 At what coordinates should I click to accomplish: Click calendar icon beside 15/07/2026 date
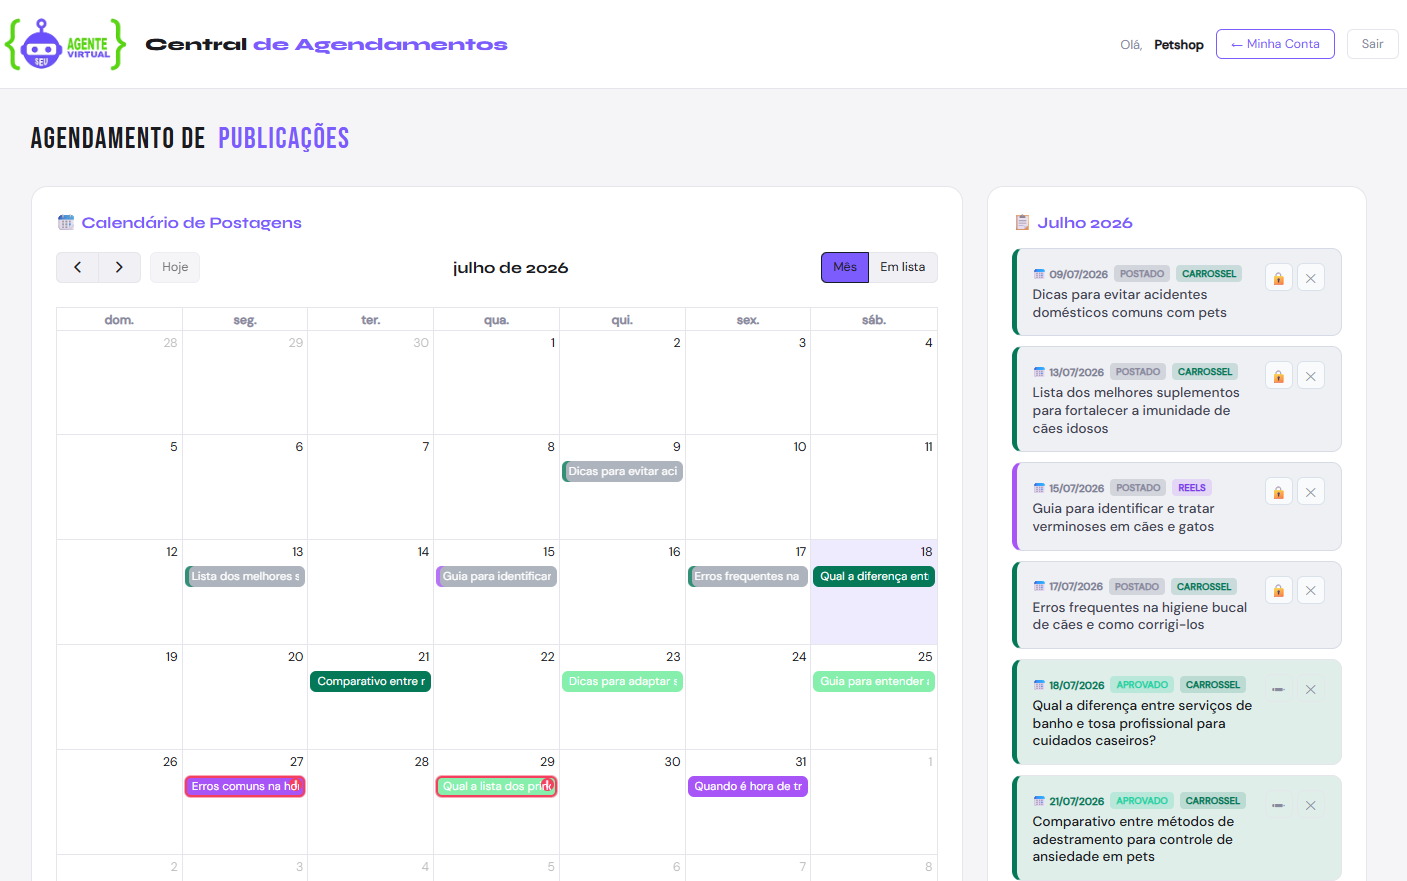pyautogui.click(x=1039, y=488)
